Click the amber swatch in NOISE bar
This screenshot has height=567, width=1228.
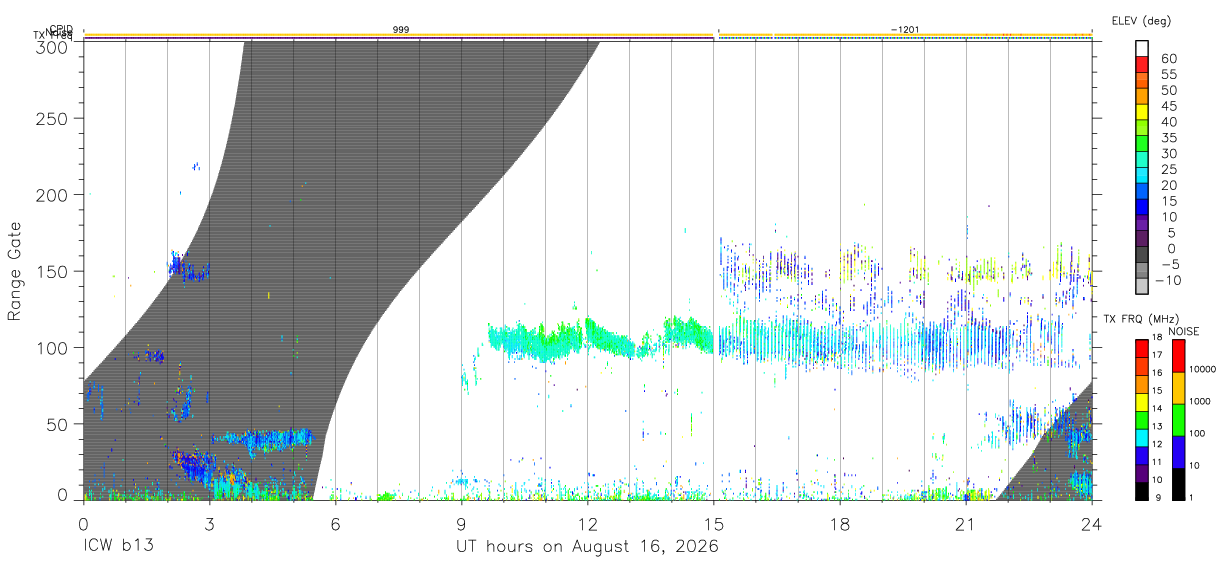pos(1178,387)
